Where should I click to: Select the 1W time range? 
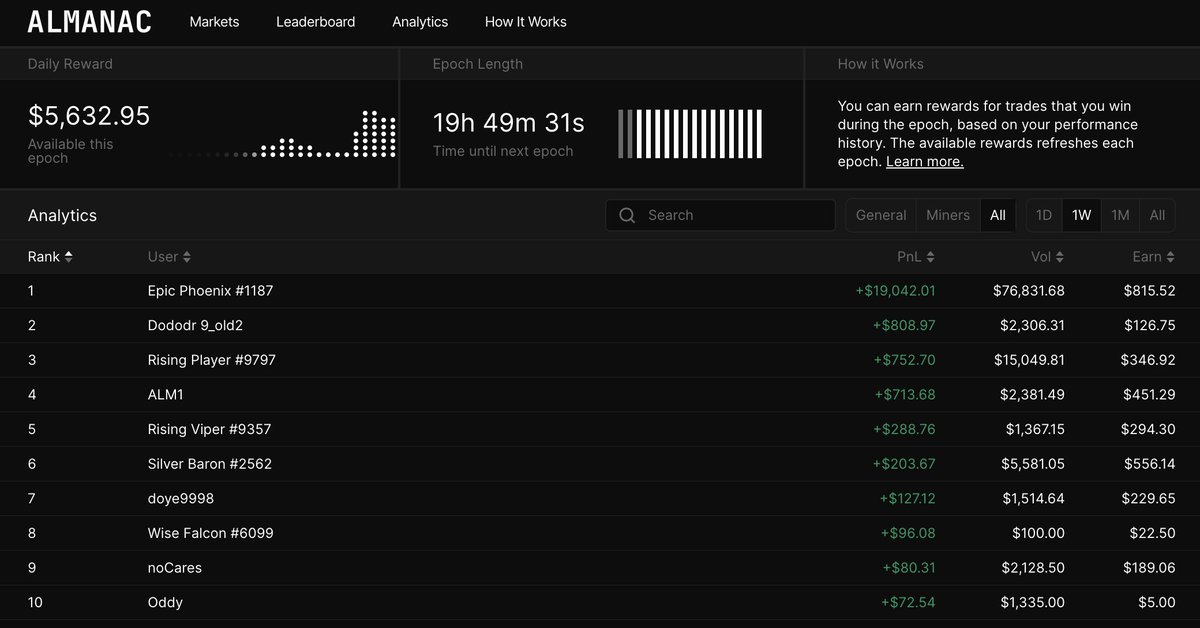[1081, 215]
